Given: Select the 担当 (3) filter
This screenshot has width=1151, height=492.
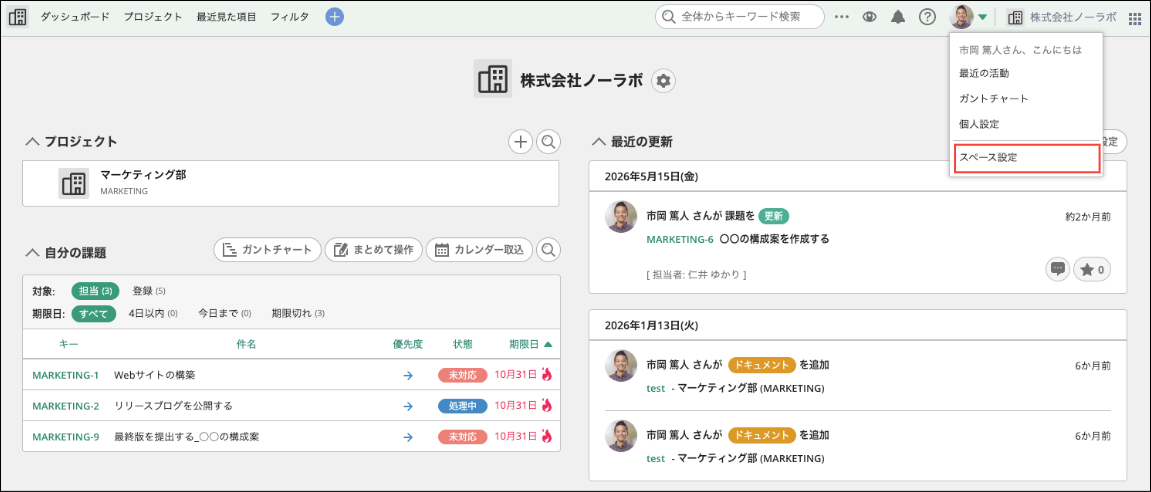Looking at the screenshot, I should (x=95, y=291).
